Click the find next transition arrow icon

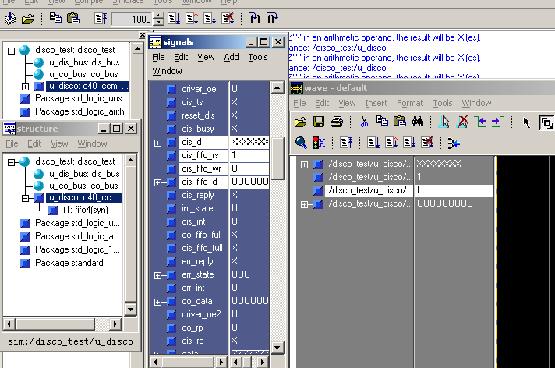[x=497, y=122]
